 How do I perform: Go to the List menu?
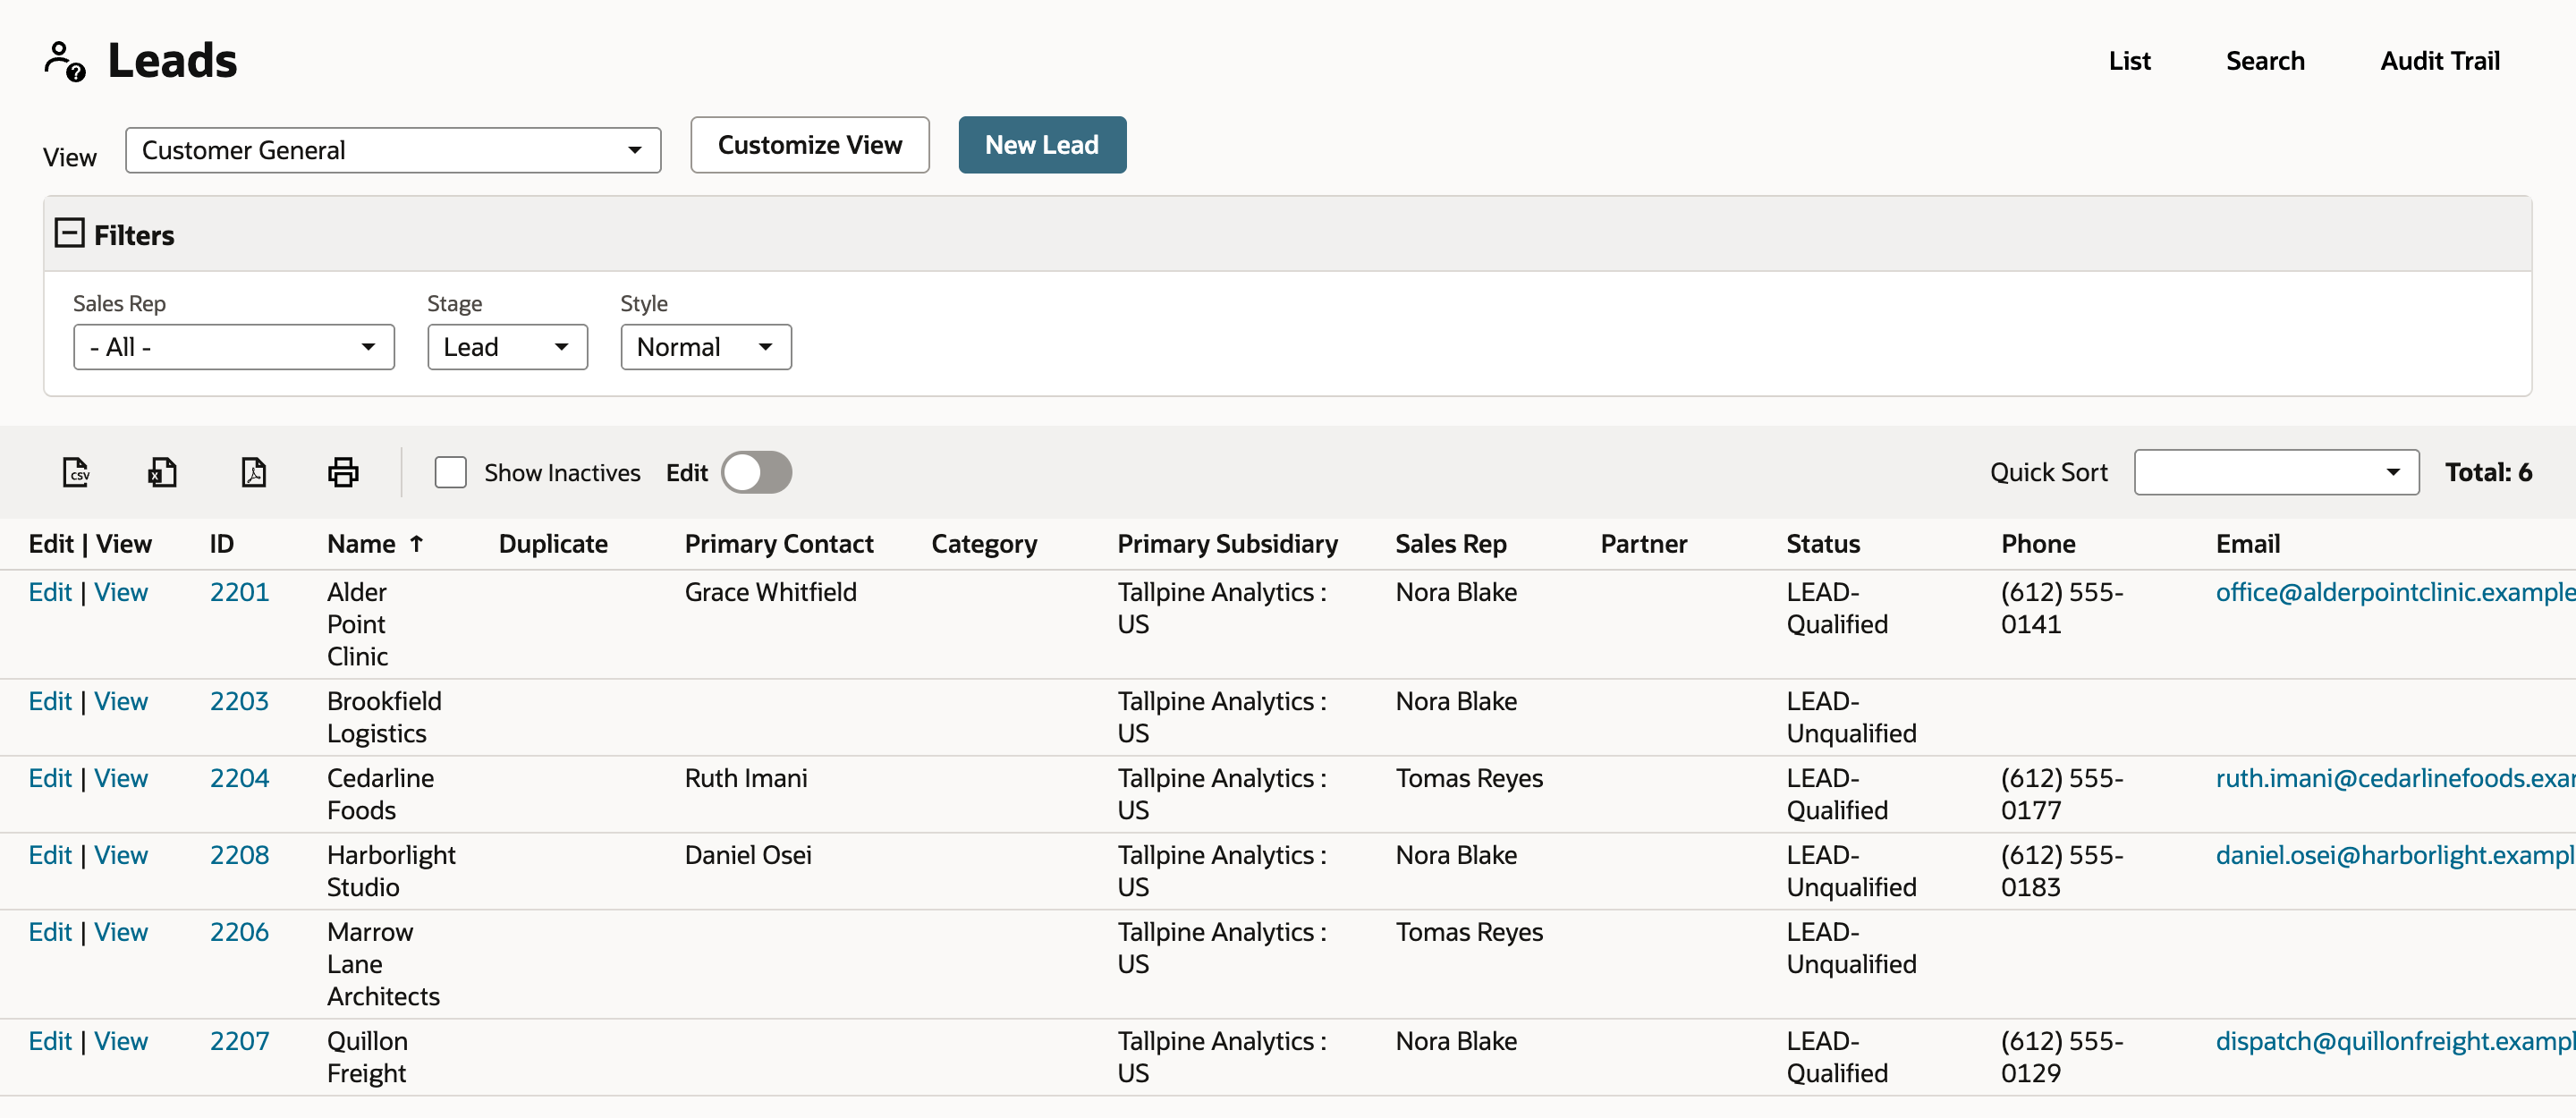pyautogui.click(x=2129, y=61)
